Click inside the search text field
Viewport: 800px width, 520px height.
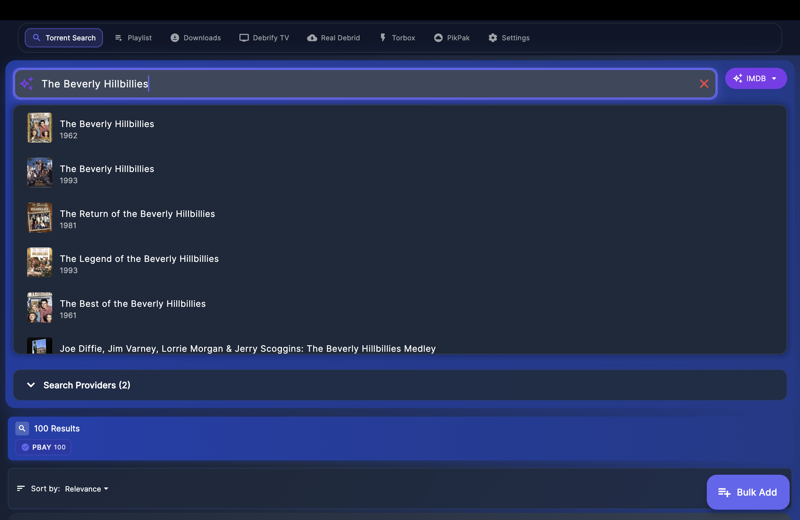click(x=400, y=84)
